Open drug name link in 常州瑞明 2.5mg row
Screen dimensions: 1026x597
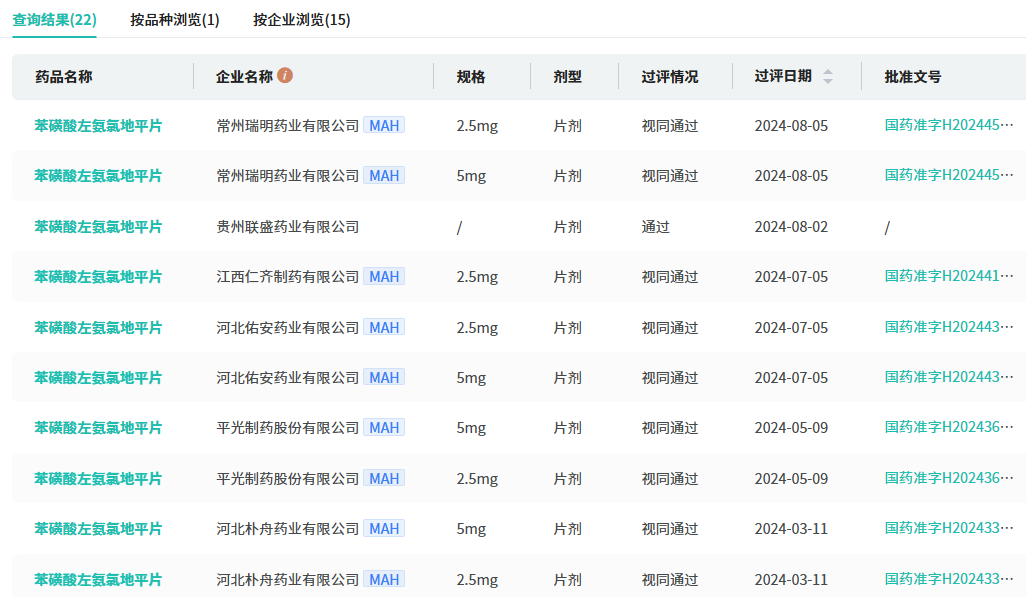[98, 126]
